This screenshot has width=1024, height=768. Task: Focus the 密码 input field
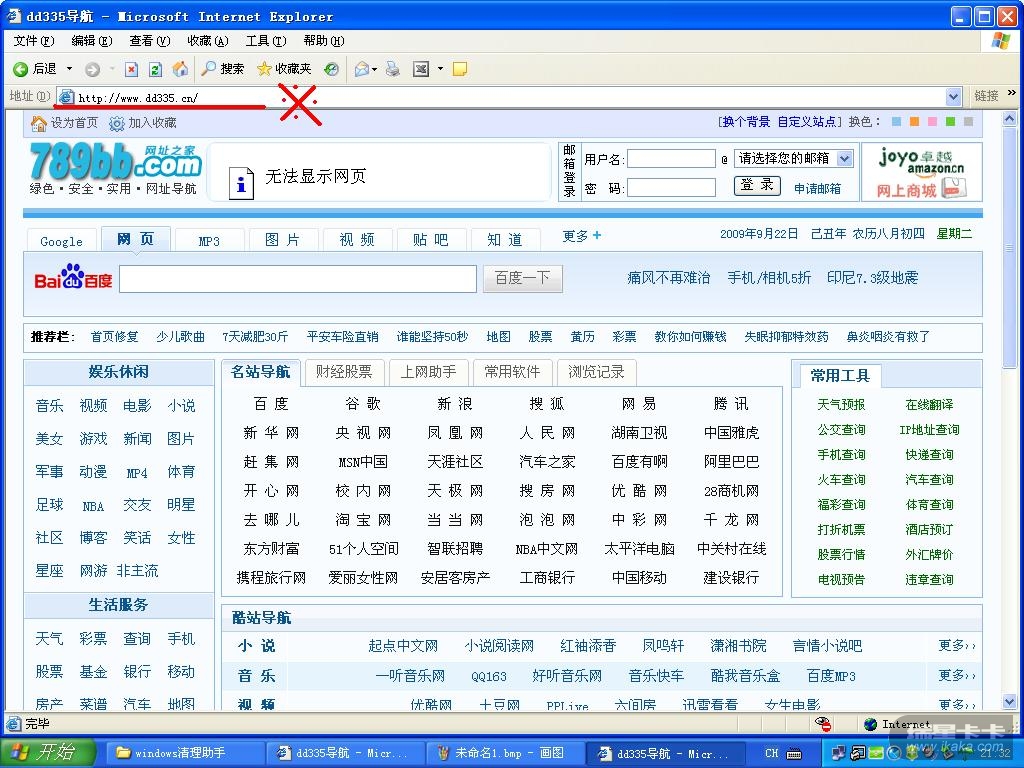coord(671,188)
